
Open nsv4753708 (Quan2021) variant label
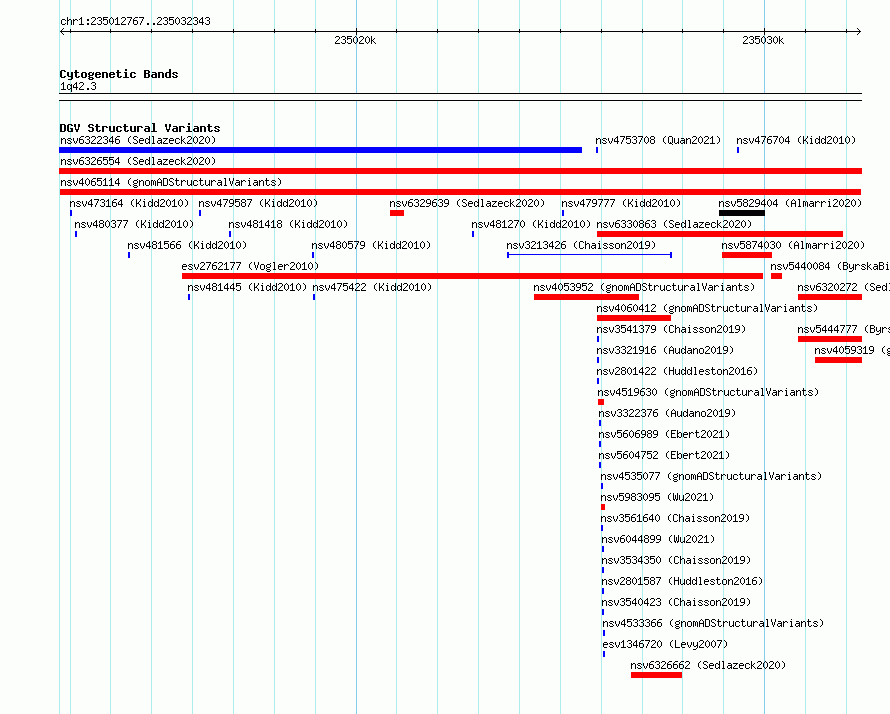[x=658, y=140]
